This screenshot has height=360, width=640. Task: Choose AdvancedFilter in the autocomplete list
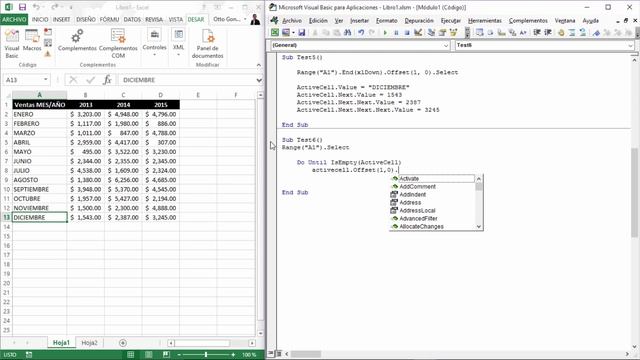[433, 218]
